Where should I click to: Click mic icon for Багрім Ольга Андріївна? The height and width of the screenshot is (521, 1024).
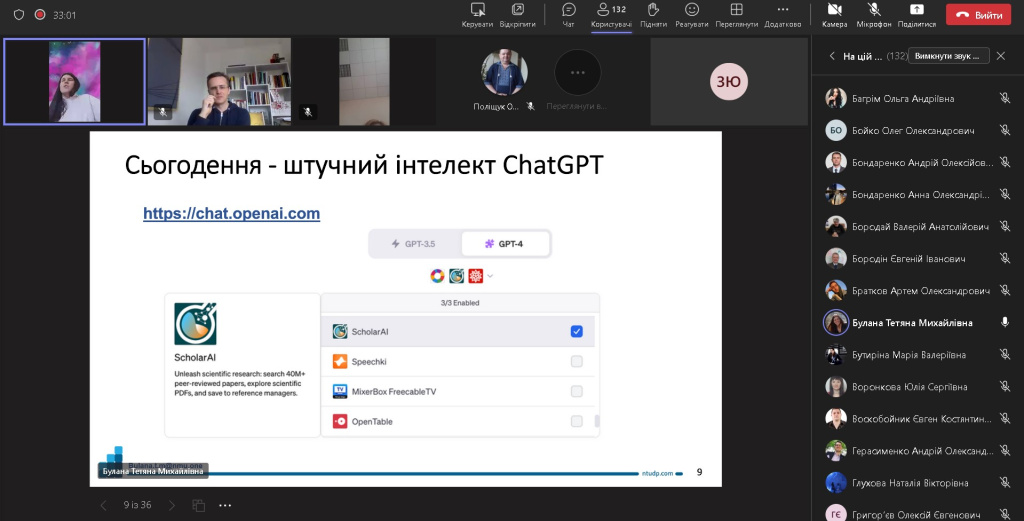tap(1004, 99)
